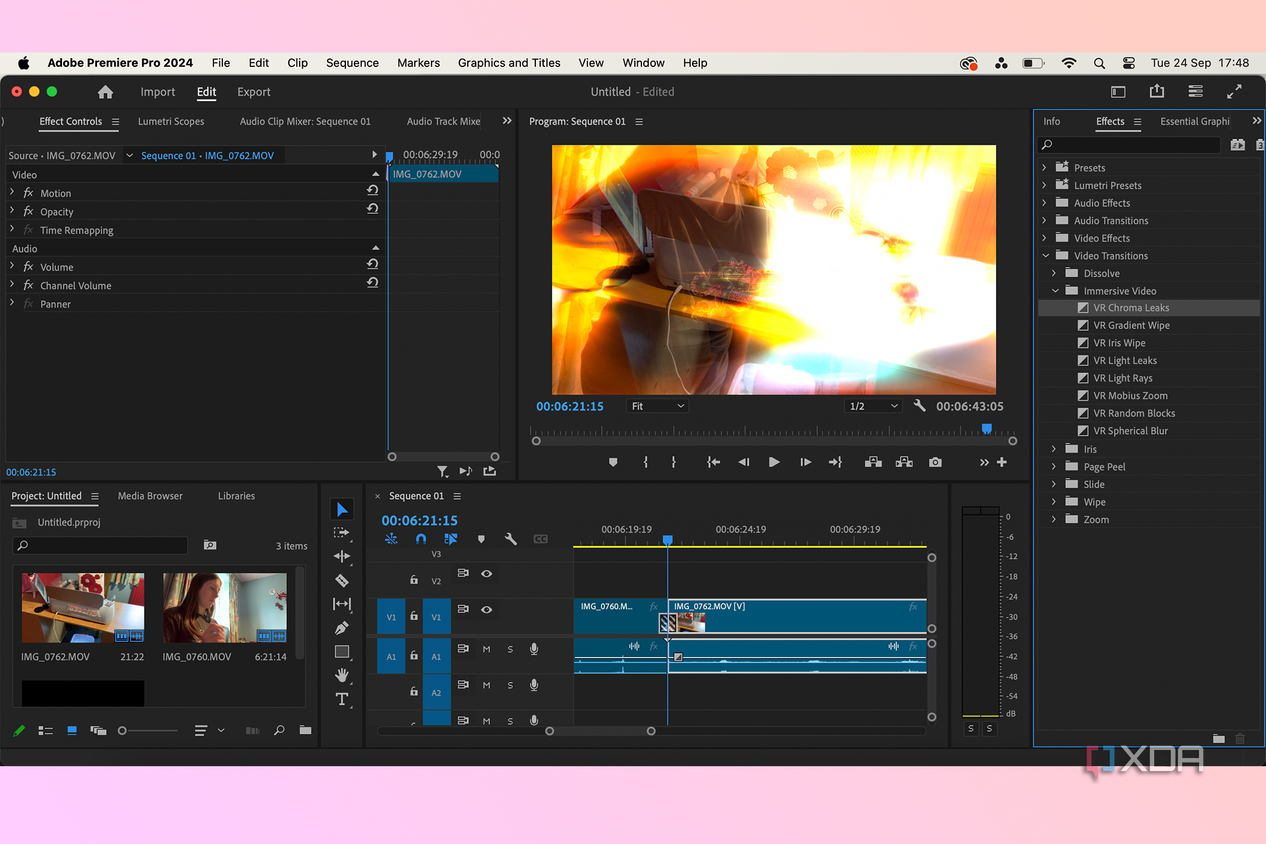Switch to Media Browser tab
The image size is (1266, 844).
click(x=150, y=496)
